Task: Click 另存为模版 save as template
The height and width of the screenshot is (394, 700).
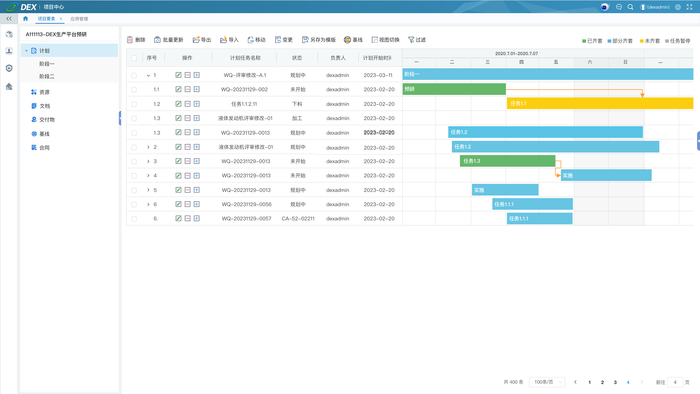Action: (x=319, y=40)
